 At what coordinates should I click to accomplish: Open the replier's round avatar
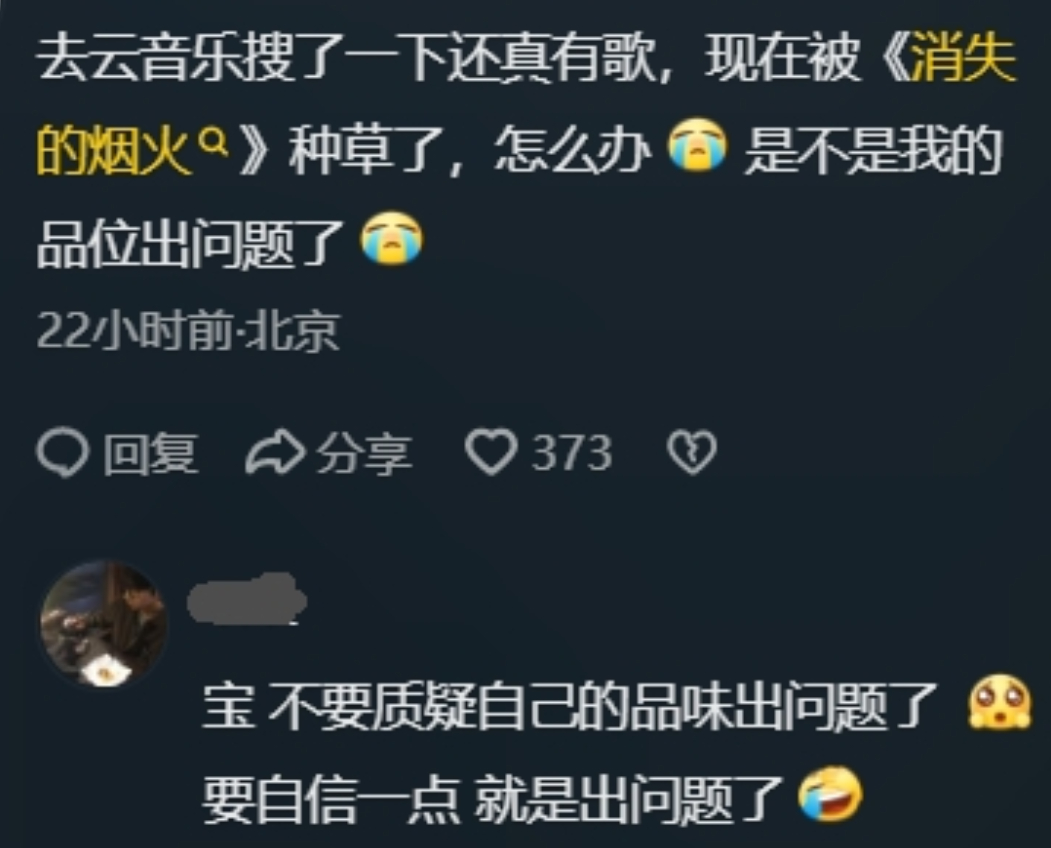pyautogui.click(x=104, y=623)
